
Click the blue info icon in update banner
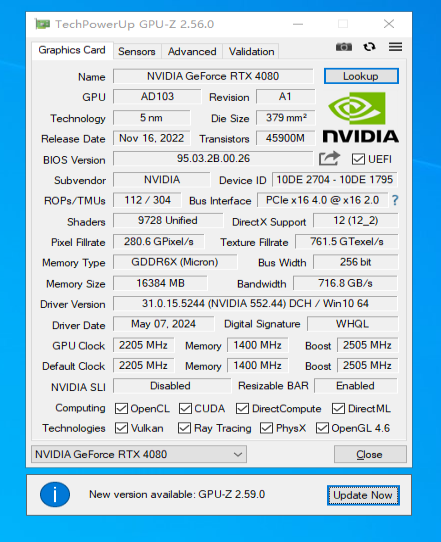55,494
